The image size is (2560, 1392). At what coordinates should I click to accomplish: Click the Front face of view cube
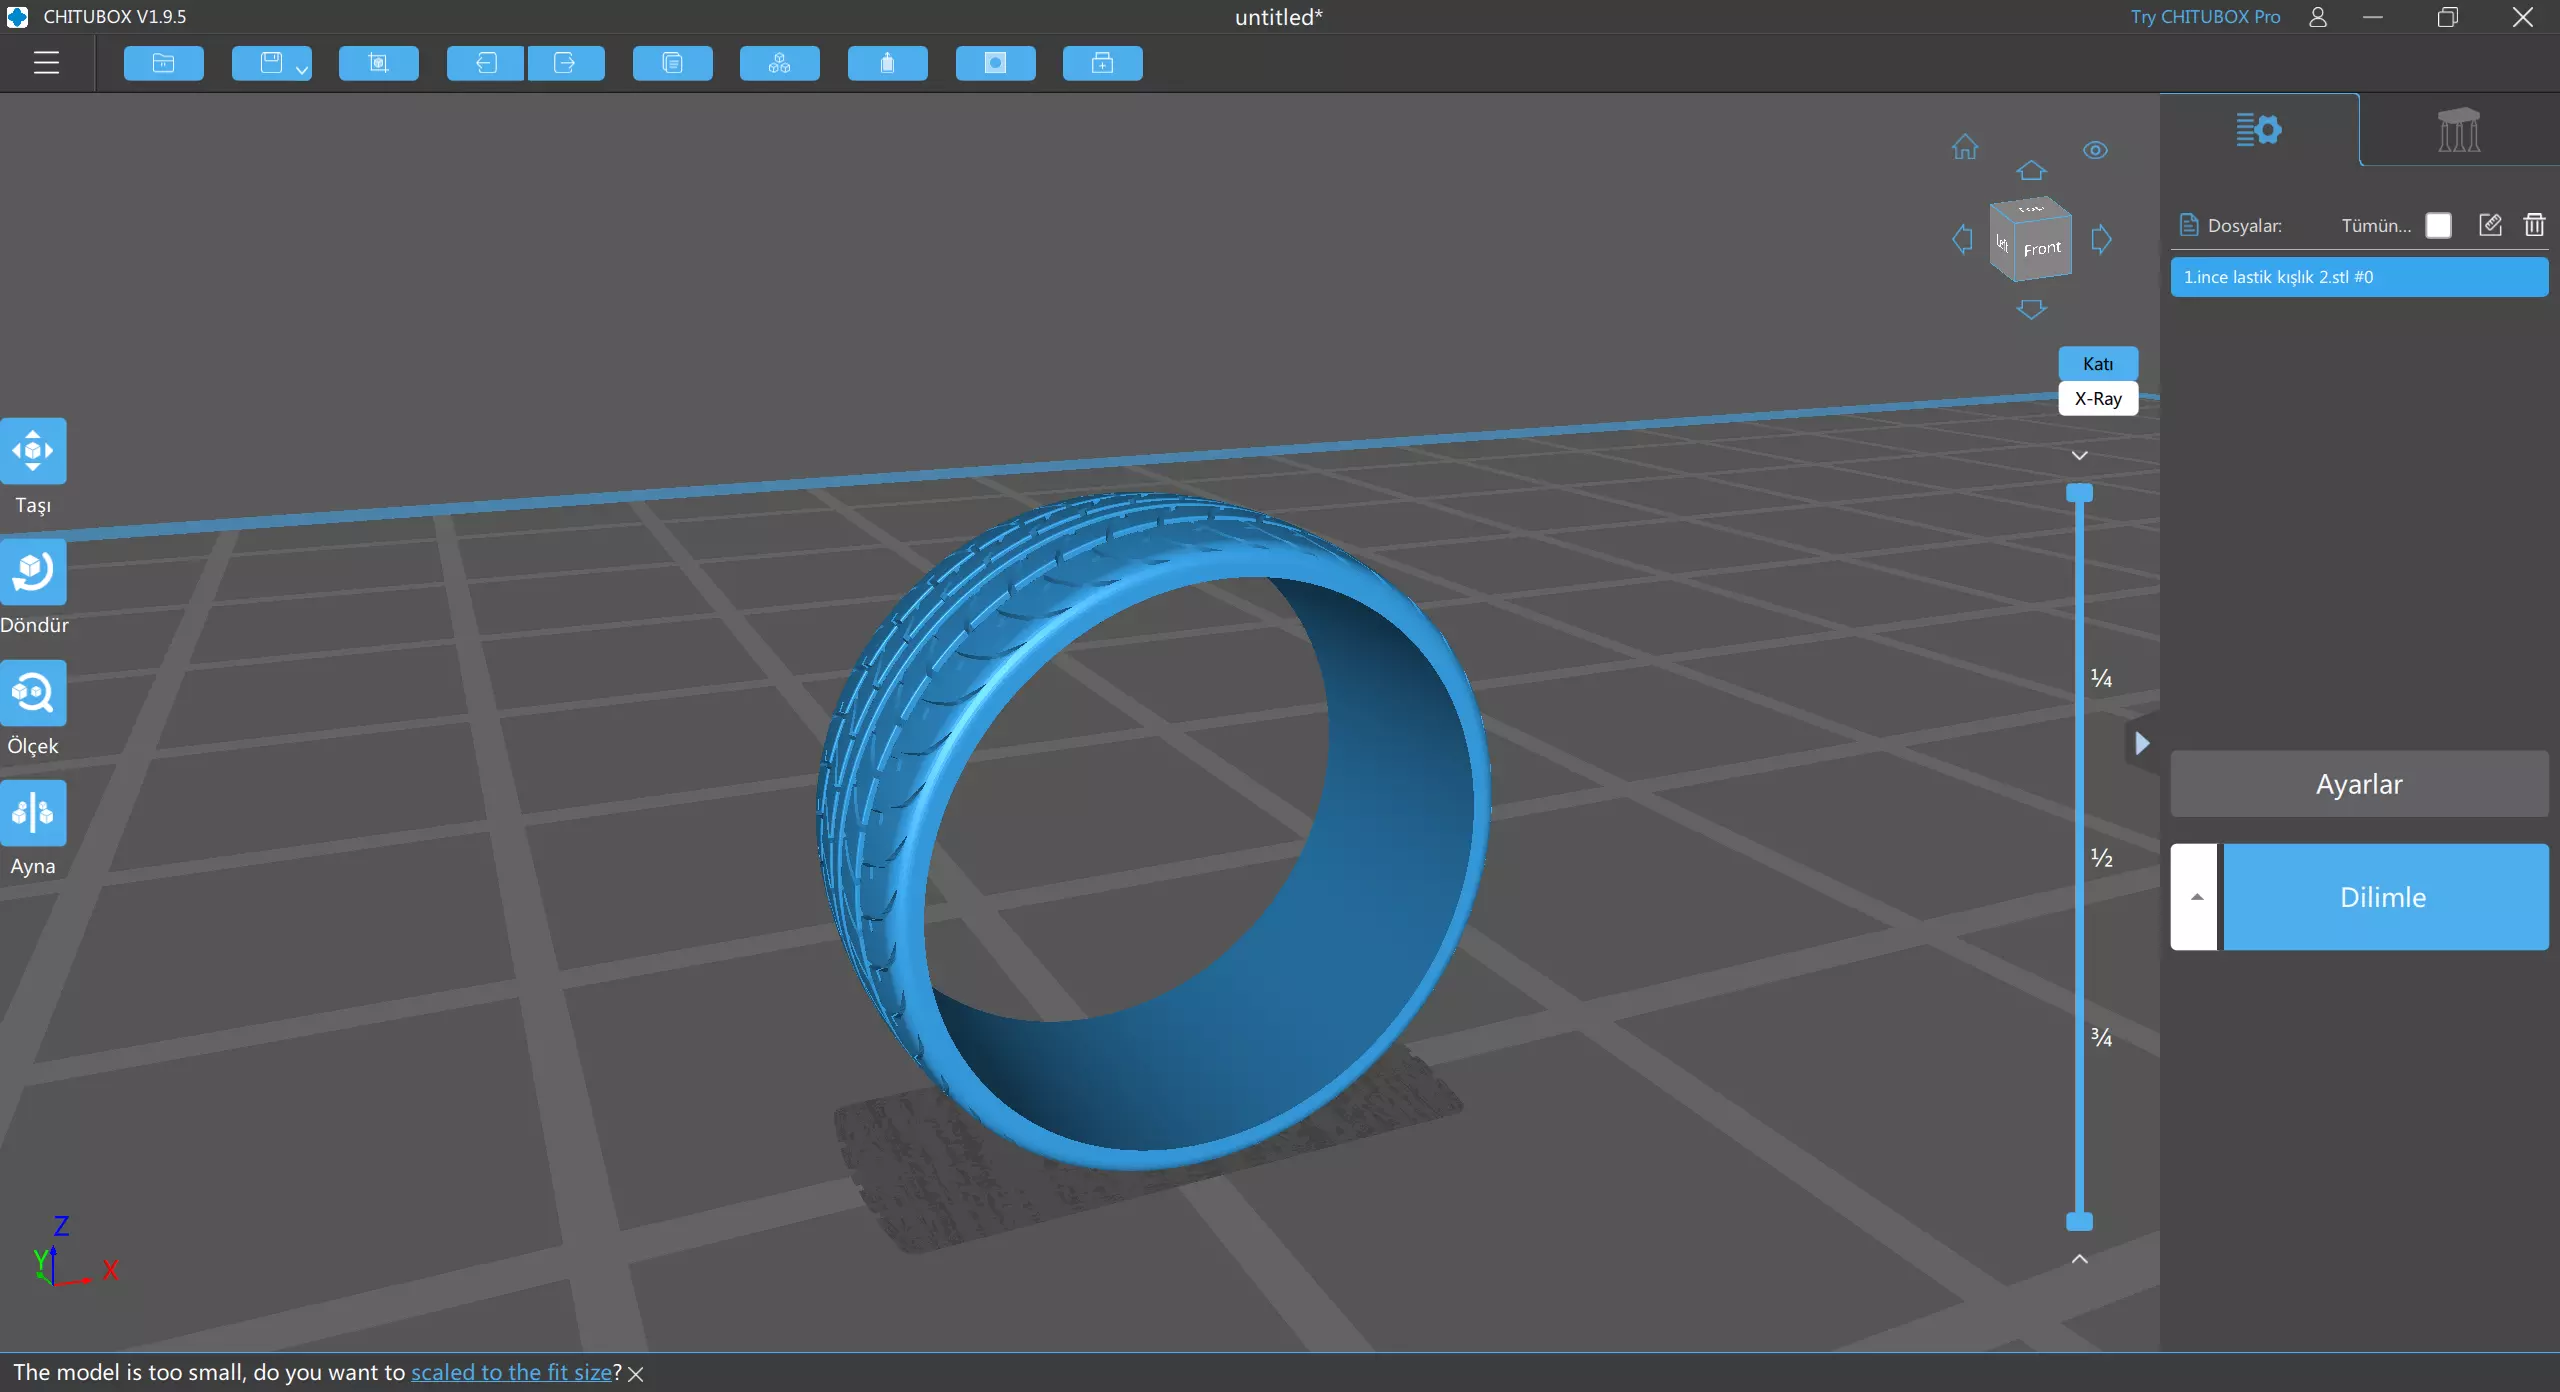click(x=2042, y=249)
